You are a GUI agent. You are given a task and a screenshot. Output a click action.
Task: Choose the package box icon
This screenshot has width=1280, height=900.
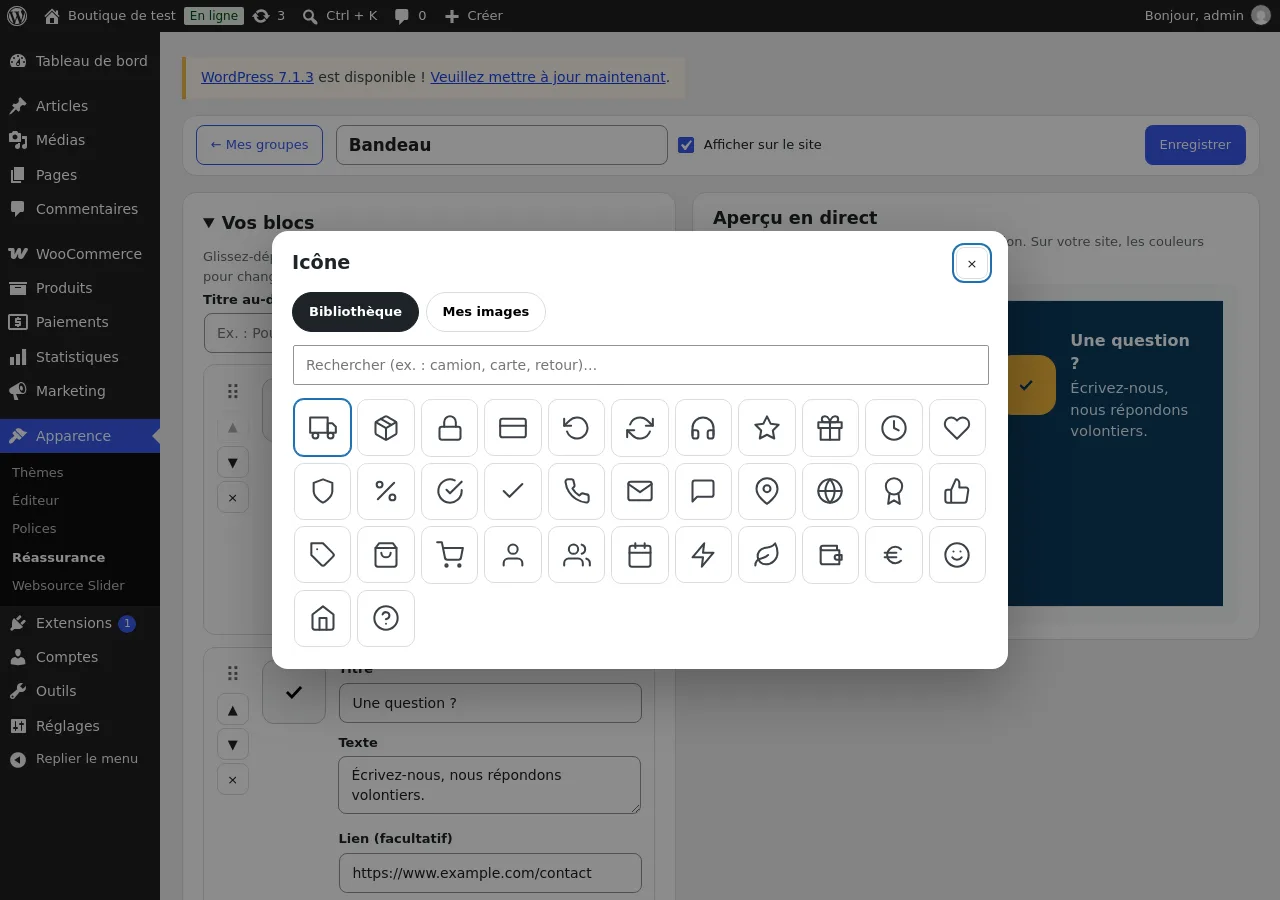click(386, 428)
